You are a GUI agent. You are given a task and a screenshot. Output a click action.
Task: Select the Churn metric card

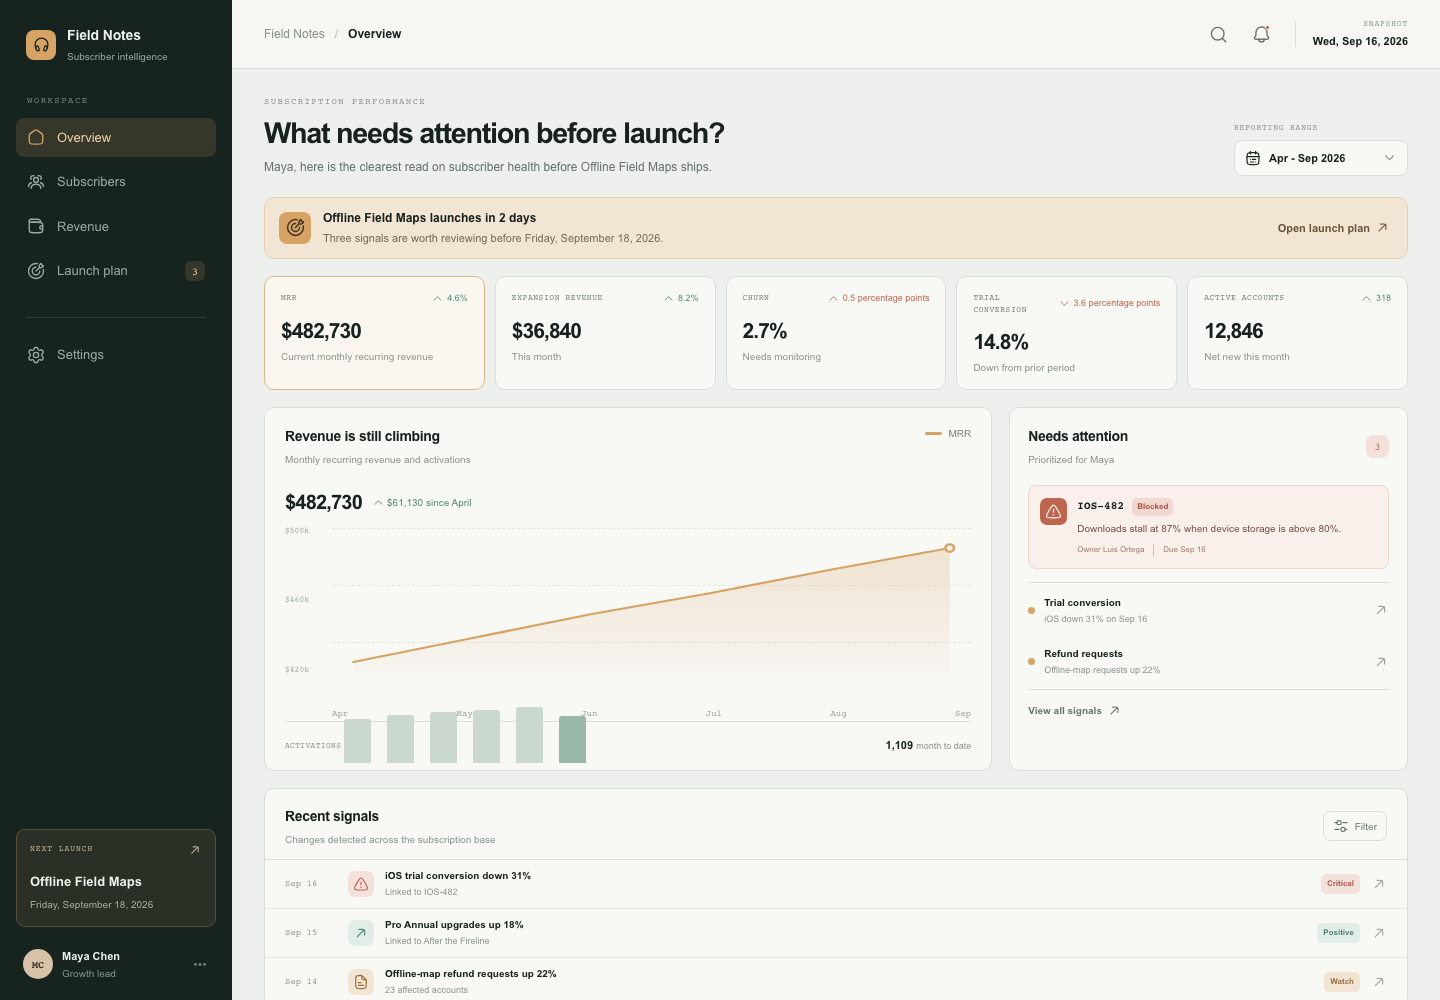point(836,333)
